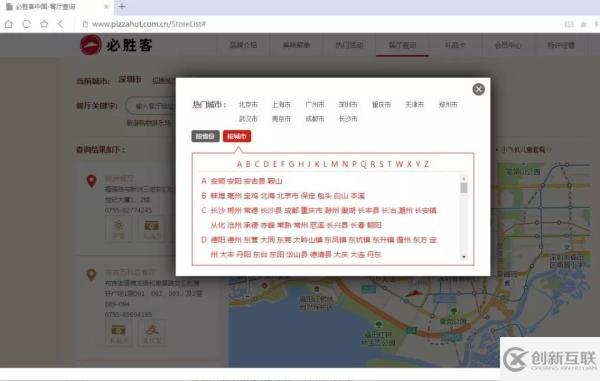Screen dimensions: 600x381
Task: Jump to letter A in alphabet index
Action: [x=239, y=164]
